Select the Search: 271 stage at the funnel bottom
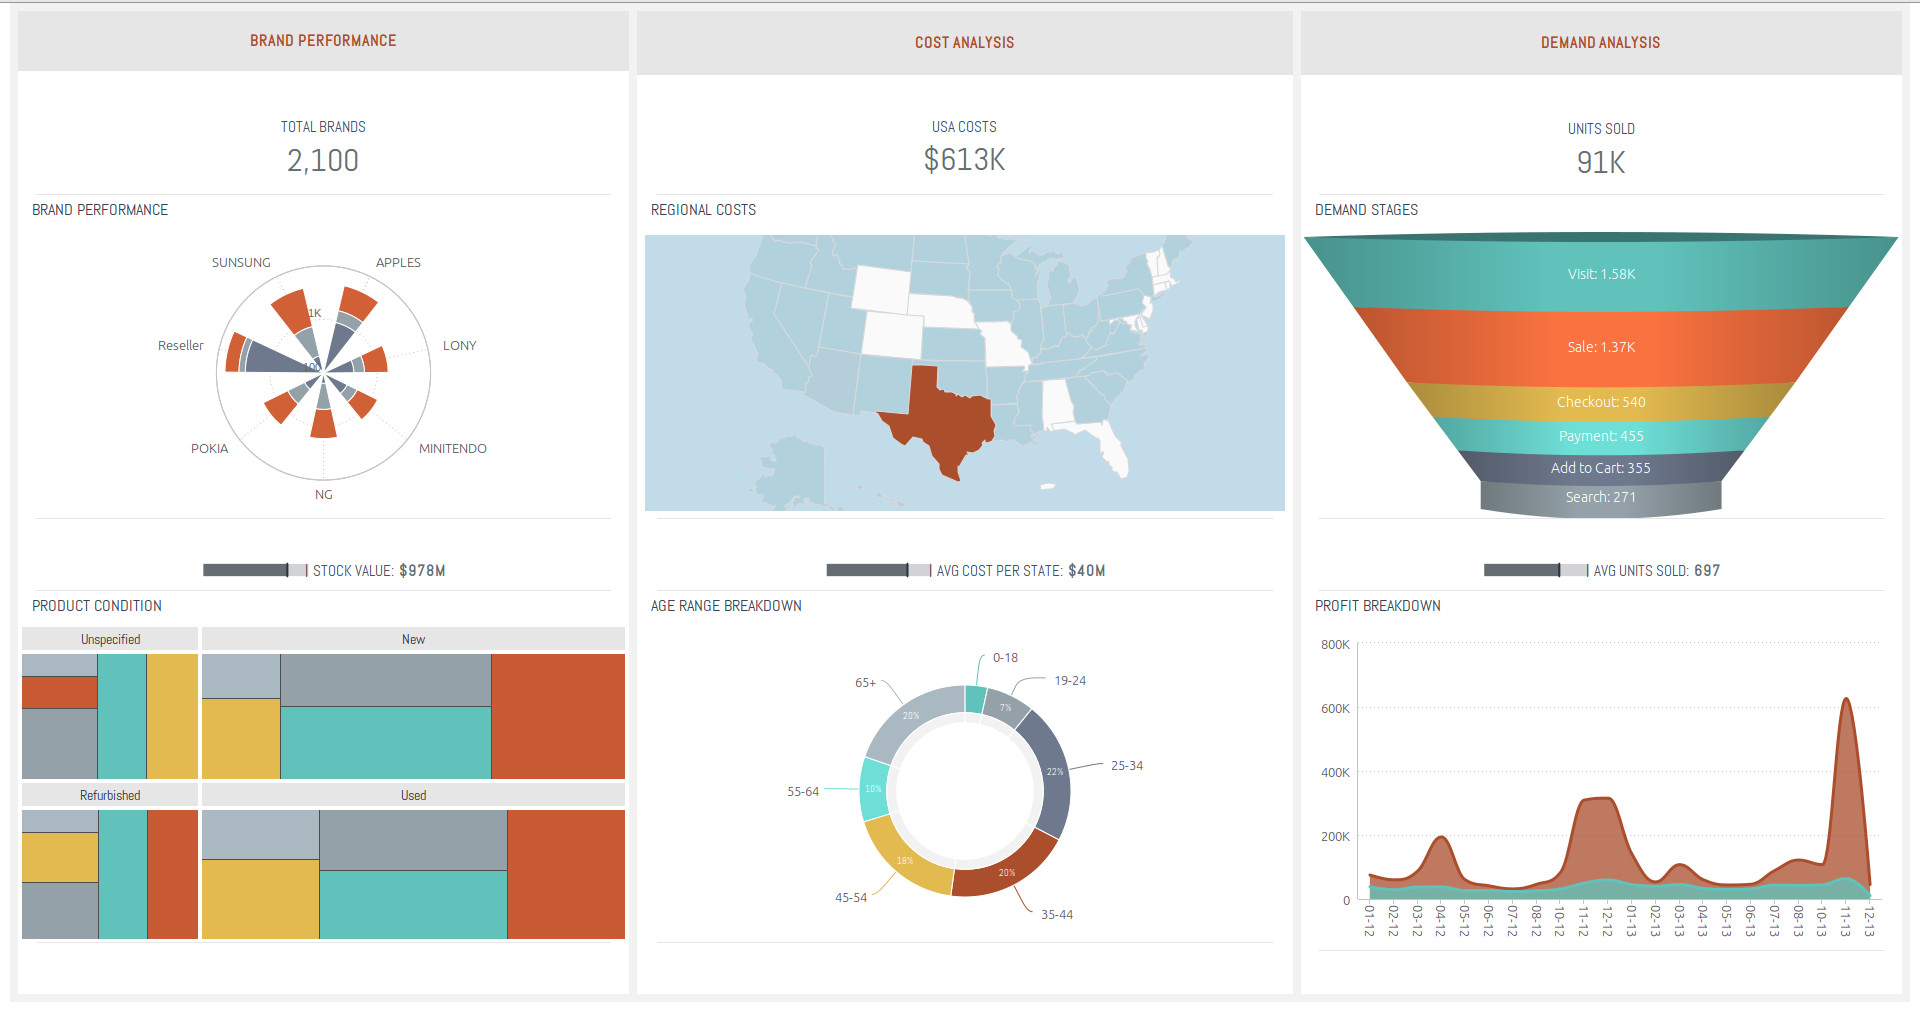This screenshot has width=1920, height=1012. tap(1600, 496)
